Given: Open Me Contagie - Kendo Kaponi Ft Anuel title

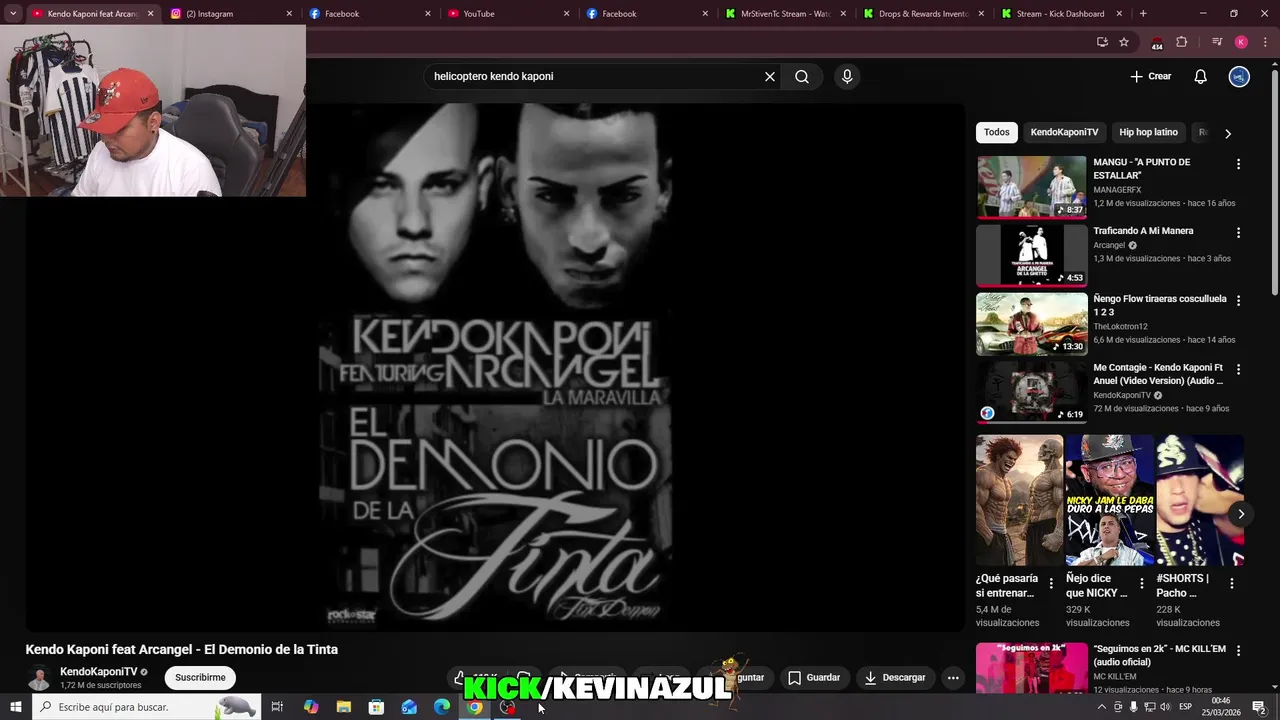Looking at the screenshot, I should point(1158,374).
